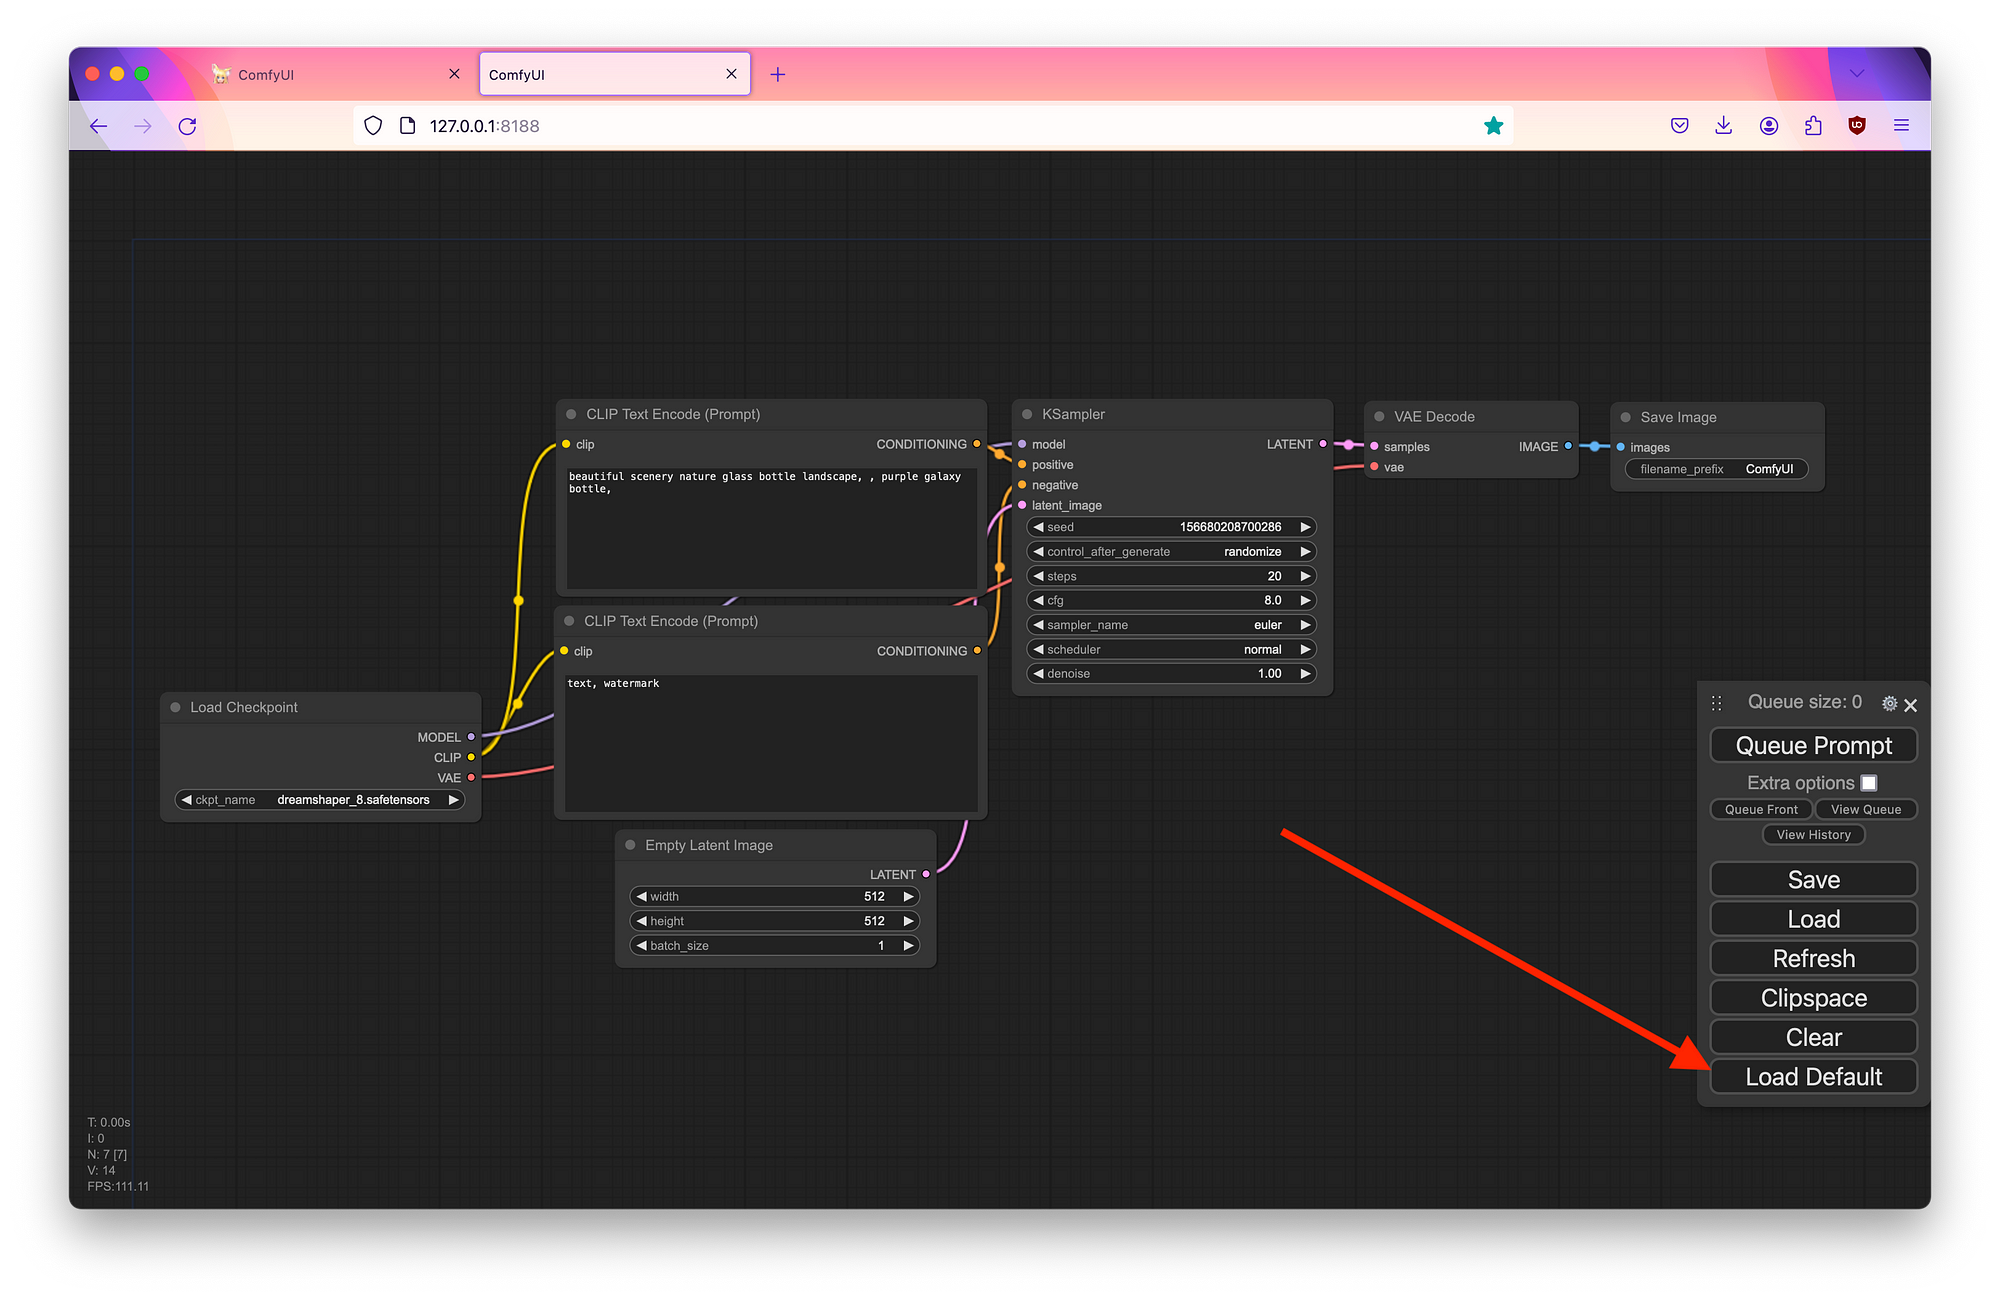This screenshot has width=2000, height=1300.
Task: Open the ckpt_name dreamshaper_8 selector
Action: (320, 800)
